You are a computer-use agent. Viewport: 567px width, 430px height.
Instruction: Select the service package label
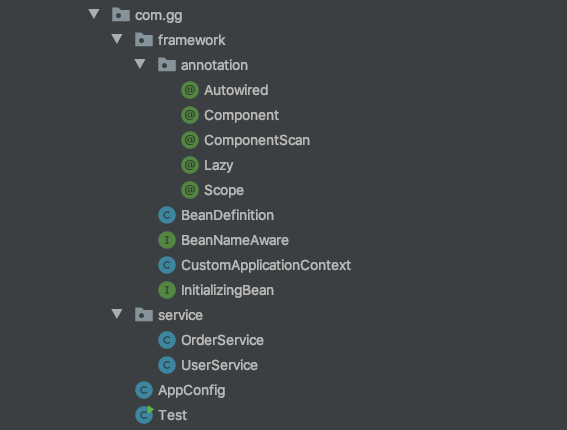[x=180, y=315]
